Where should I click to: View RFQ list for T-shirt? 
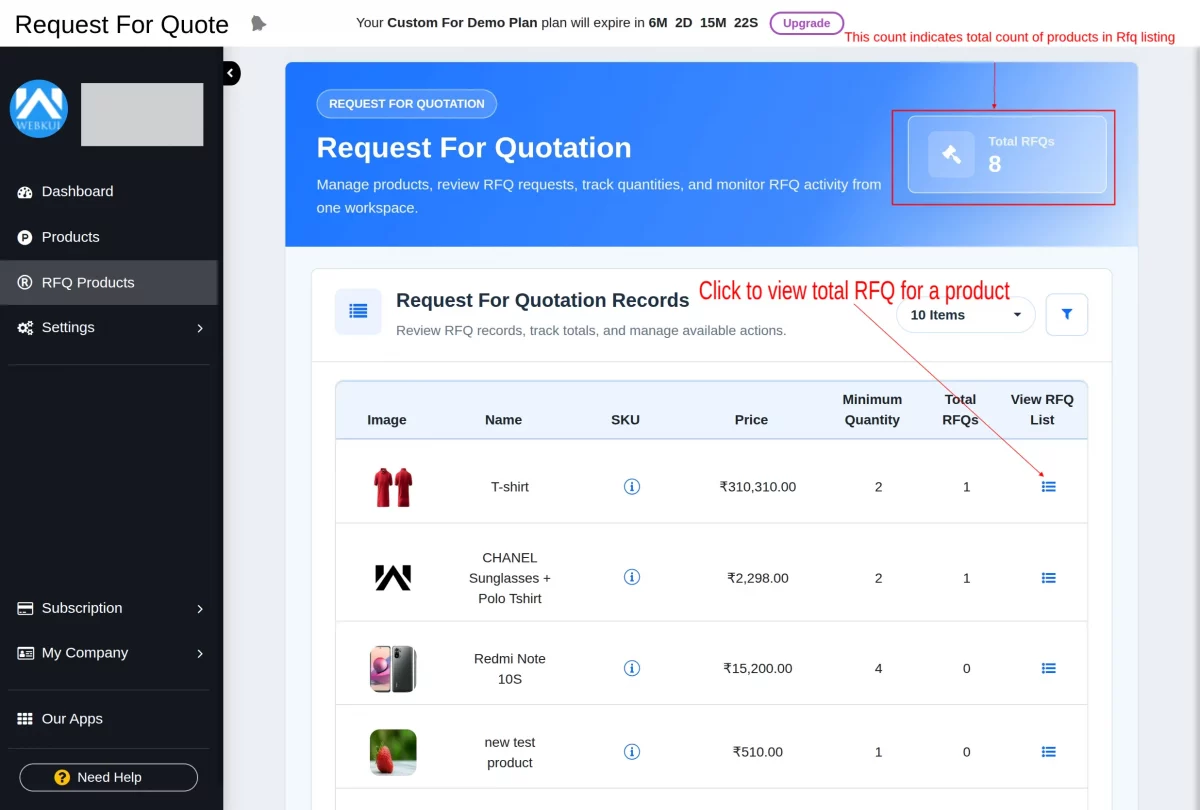(1049, 487)
